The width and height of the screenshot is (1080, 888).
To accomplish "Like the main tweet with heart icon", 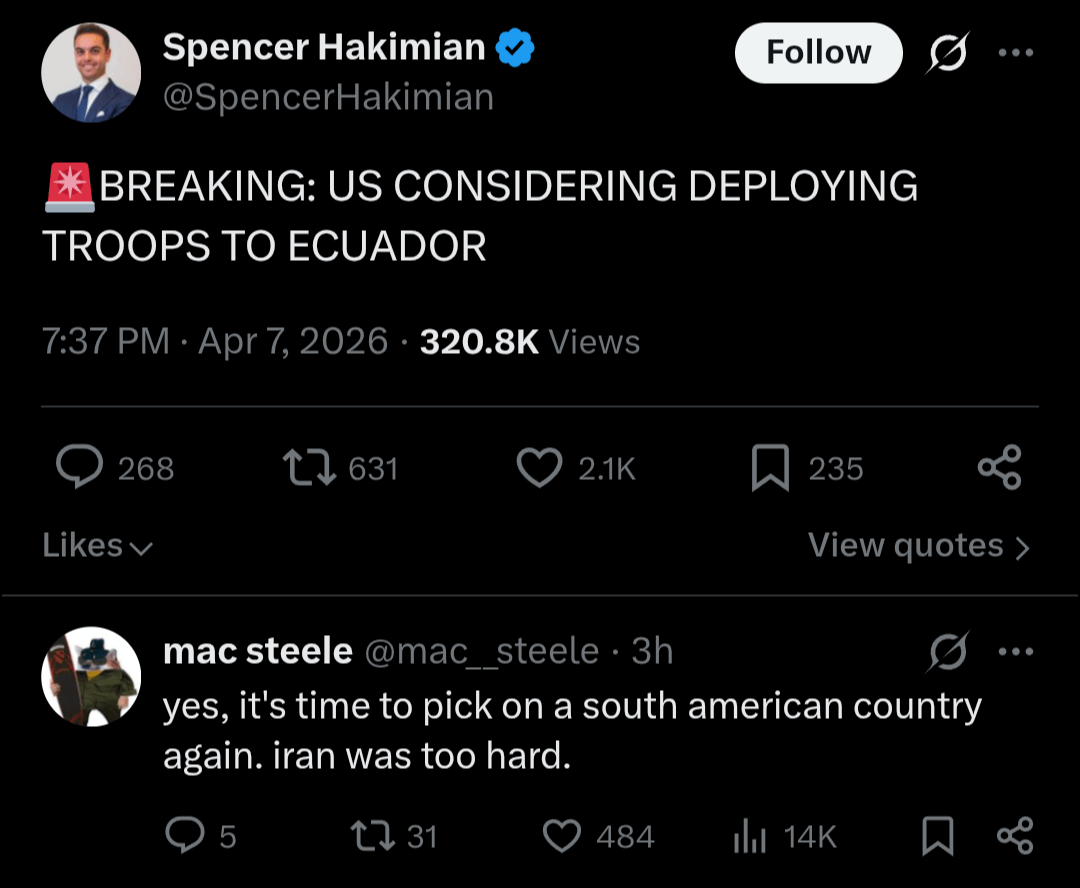I will [x=540, y=468].
